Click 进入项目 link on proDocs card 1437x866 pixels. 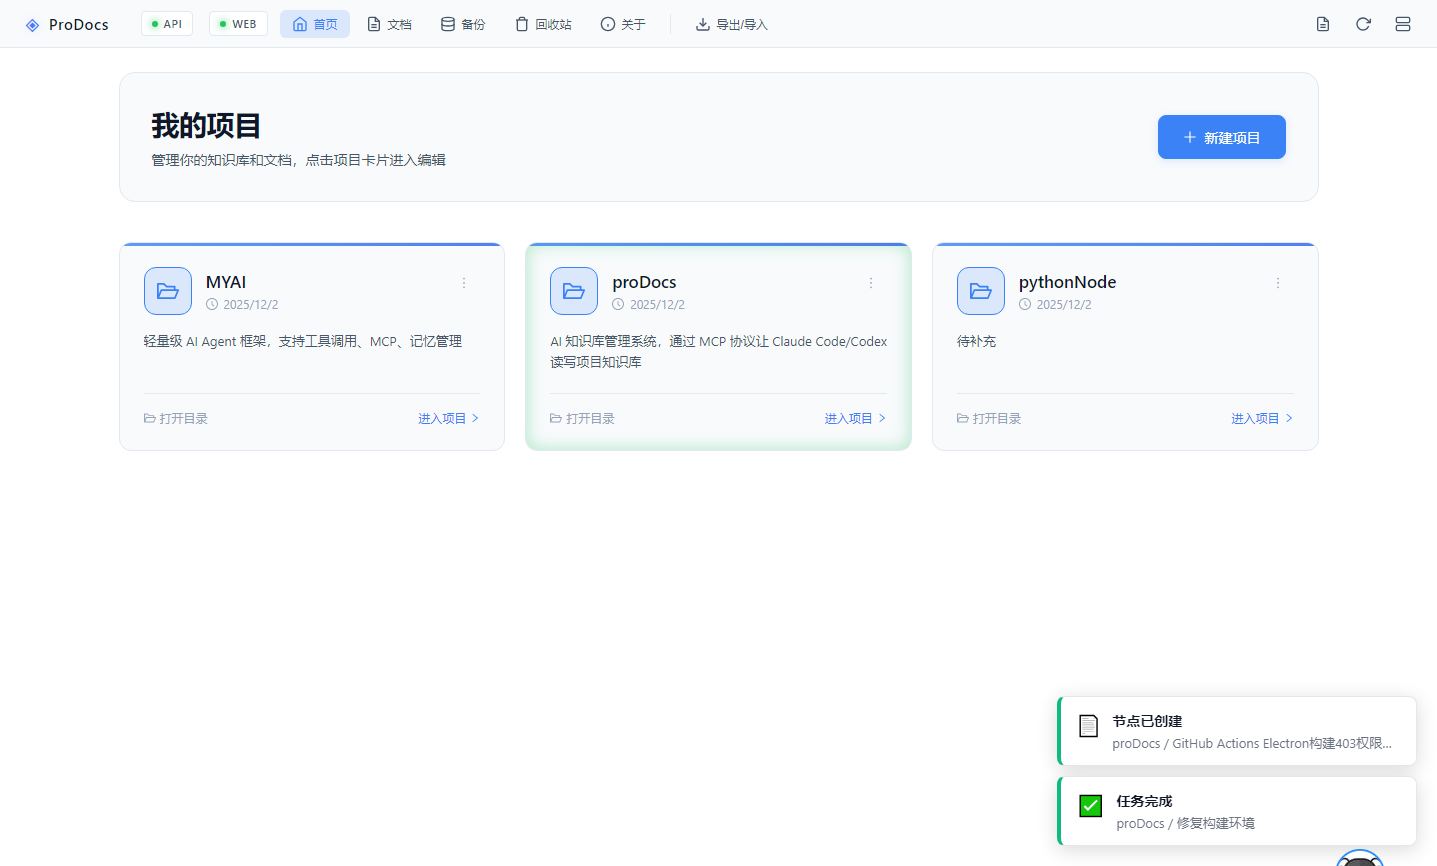pyautogui.click(x=855, y=418)
